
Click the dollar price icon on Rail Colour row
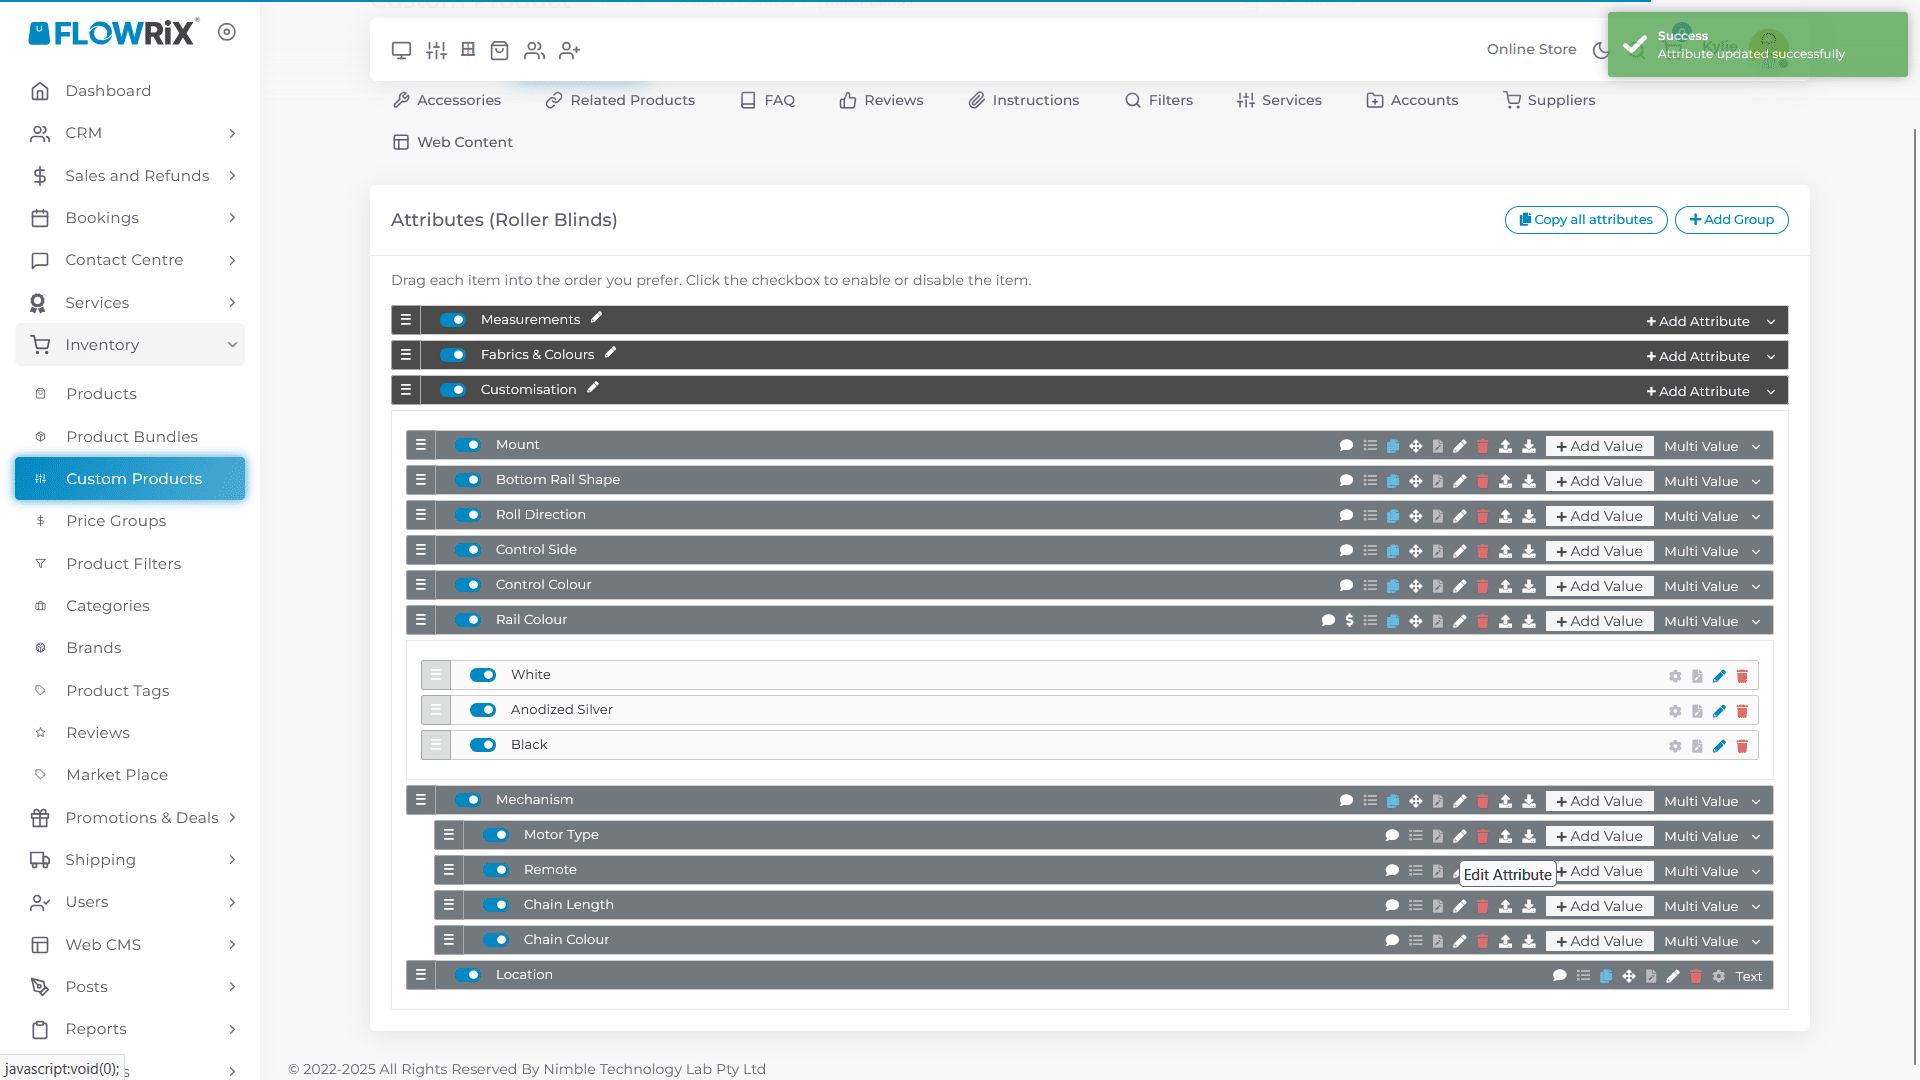coord(1349,621)
